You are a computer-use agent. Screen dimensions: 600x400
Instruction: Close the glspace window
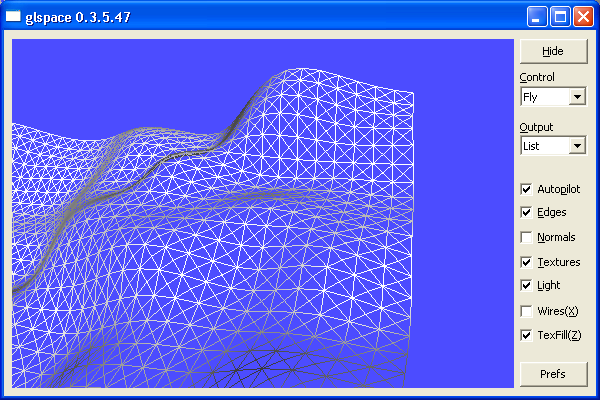583,16
